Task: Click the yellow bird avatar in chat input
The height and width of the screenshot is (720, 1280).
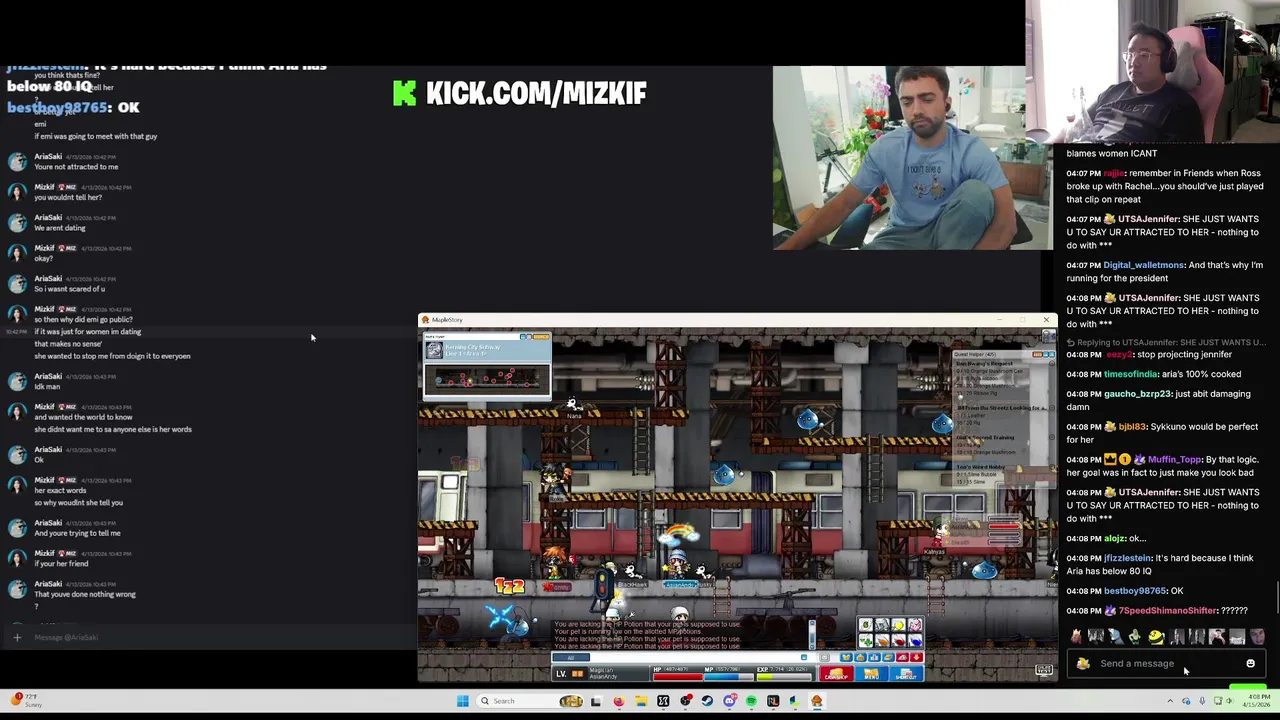Action: (x=1083, y=664)
